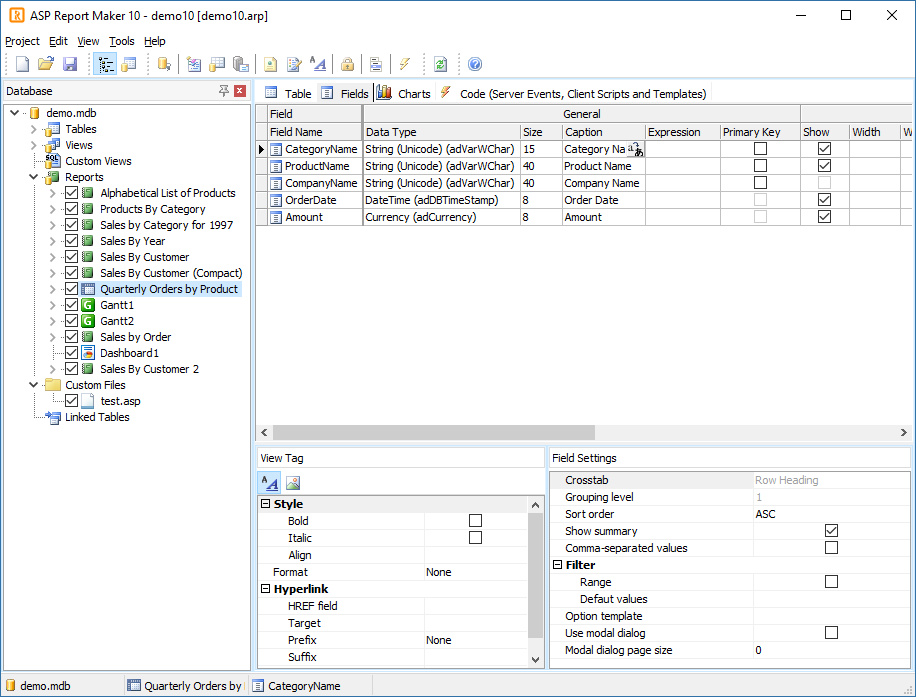This screenshot has height=697, width=916.
Task: Open the Code (Server Events) tab
Action: 573,93
